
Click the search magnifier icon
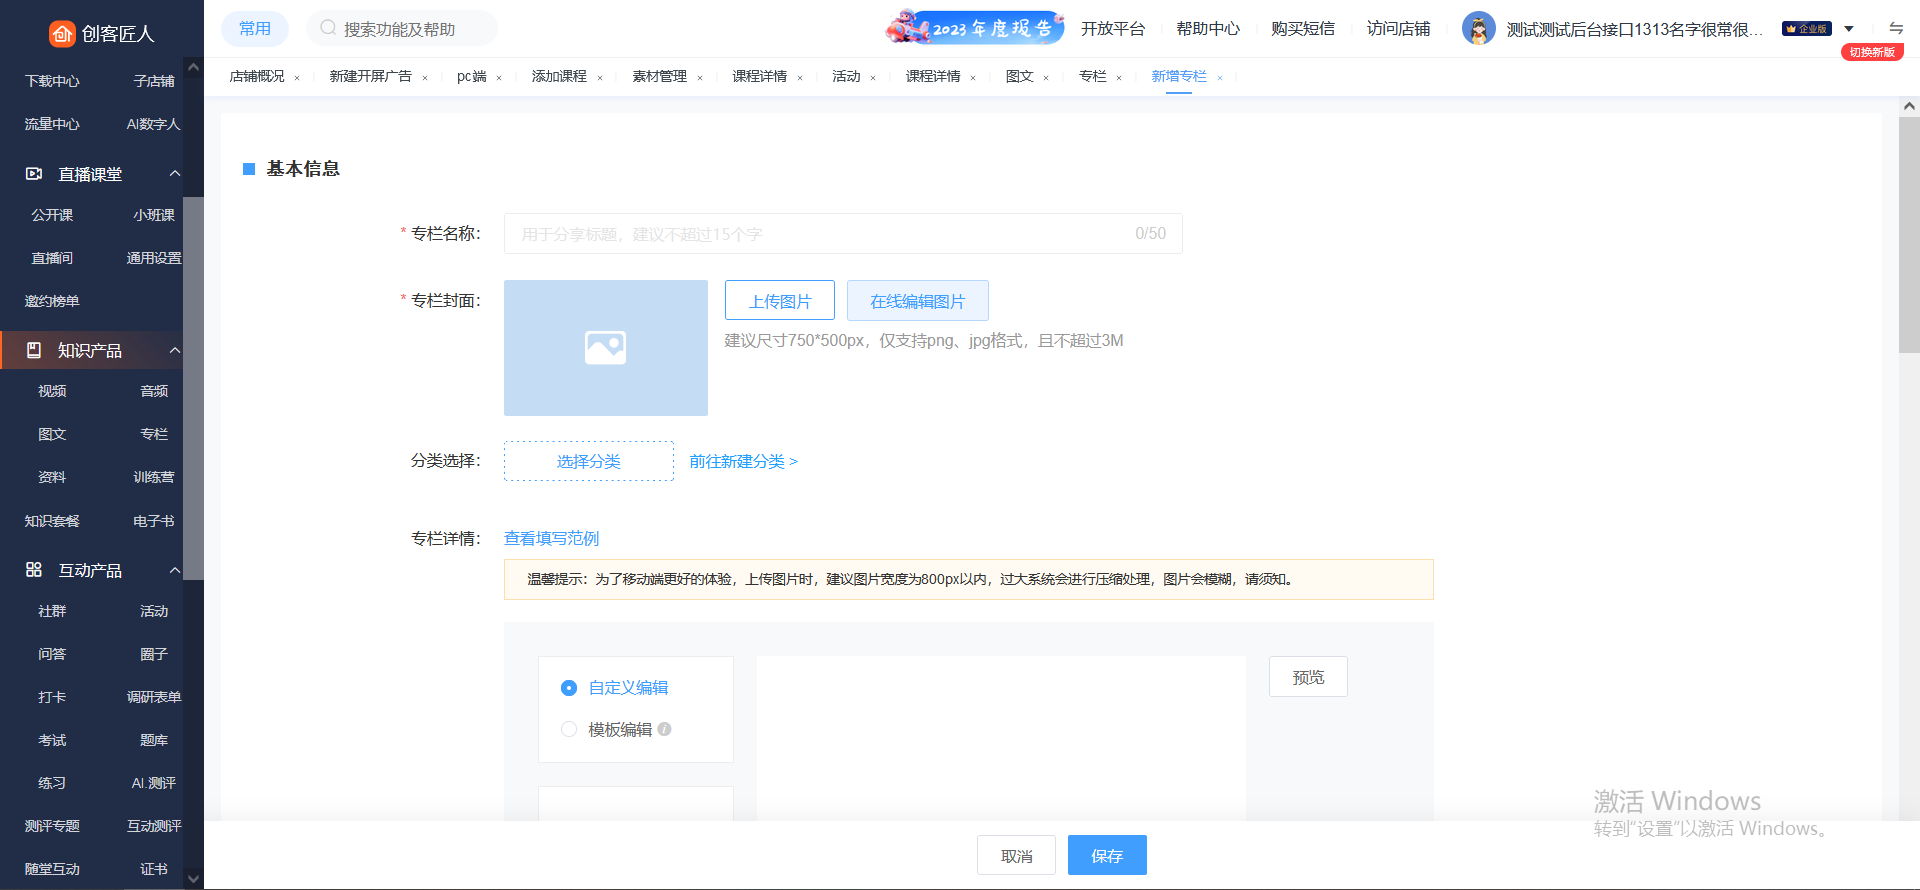click(x=328, y=28)
